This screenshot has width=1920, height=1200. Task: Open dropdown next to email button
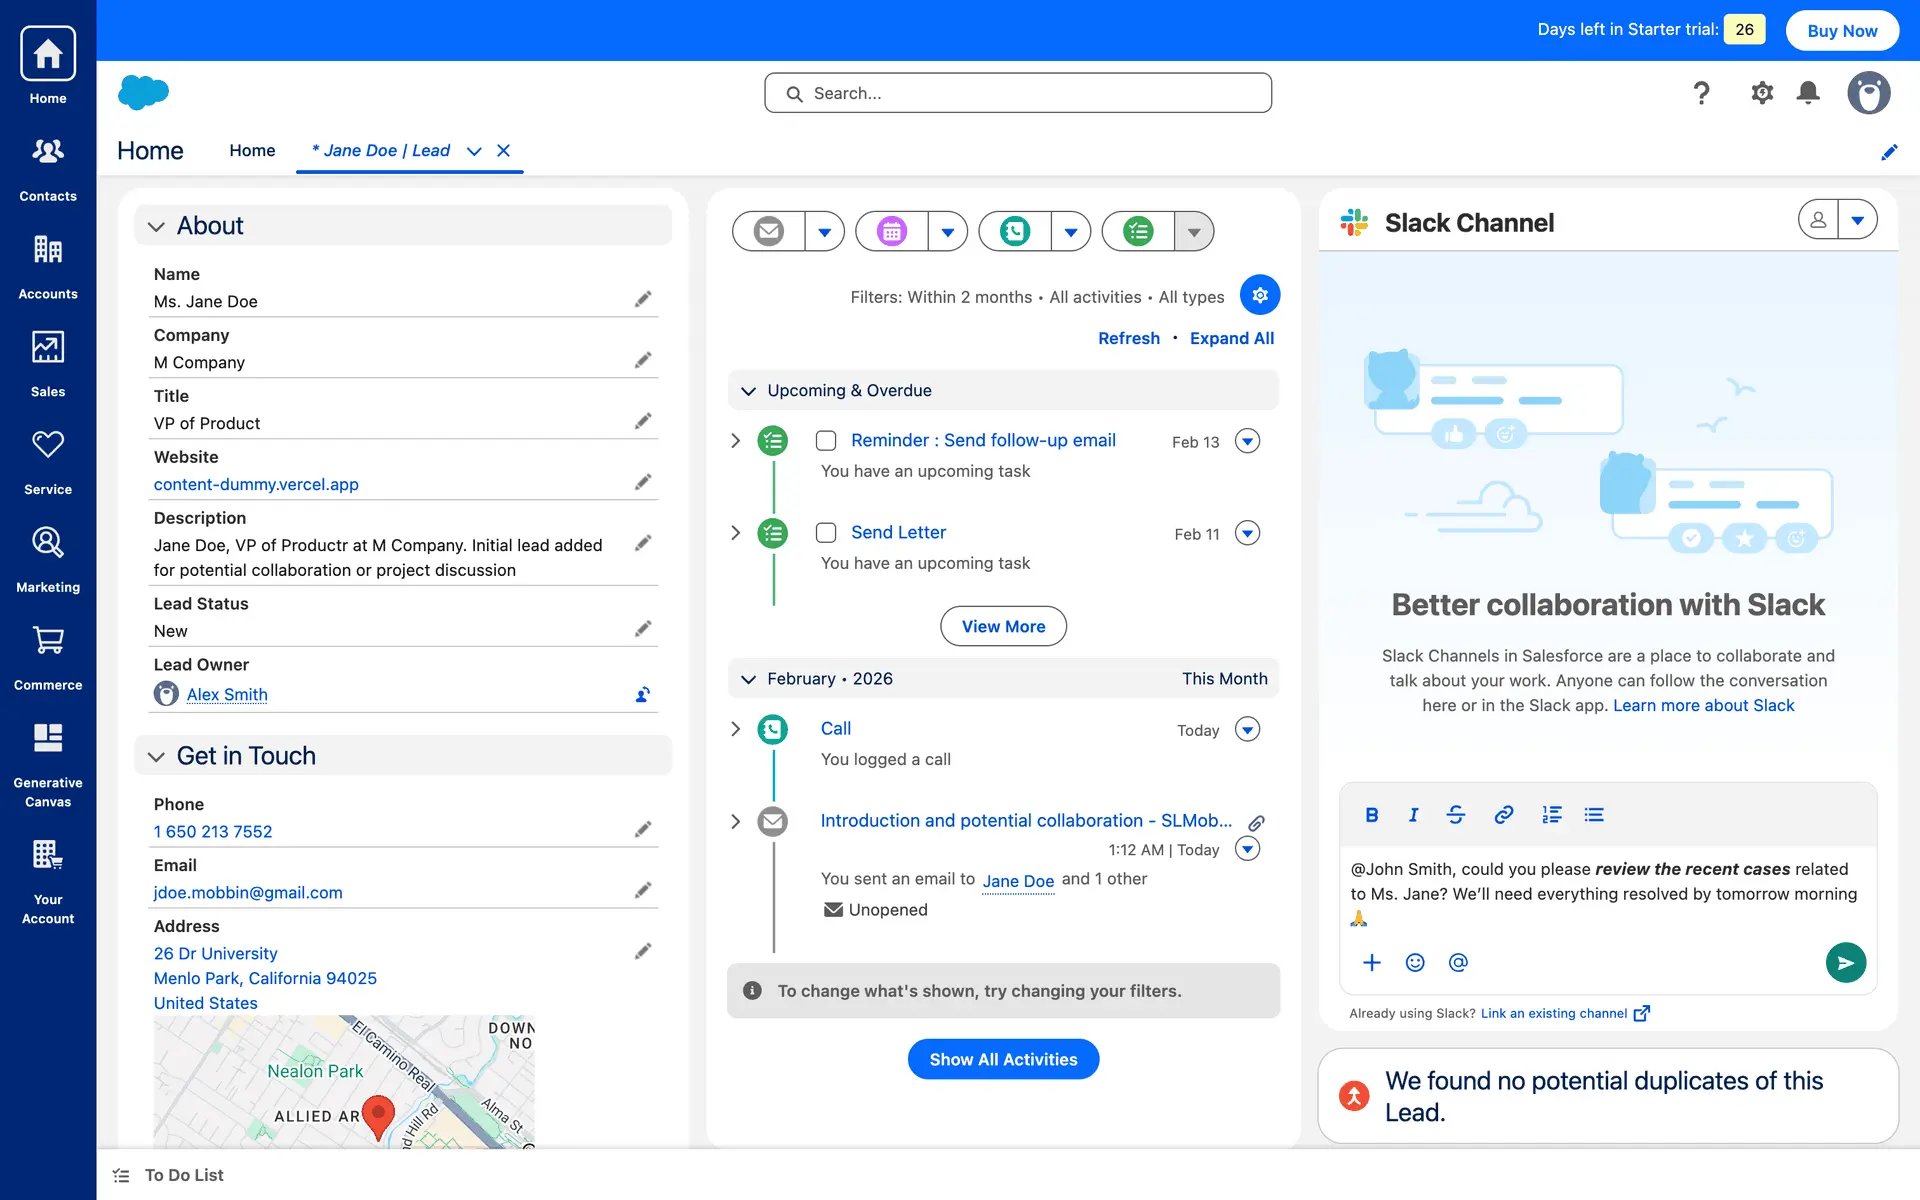[824, 232]
